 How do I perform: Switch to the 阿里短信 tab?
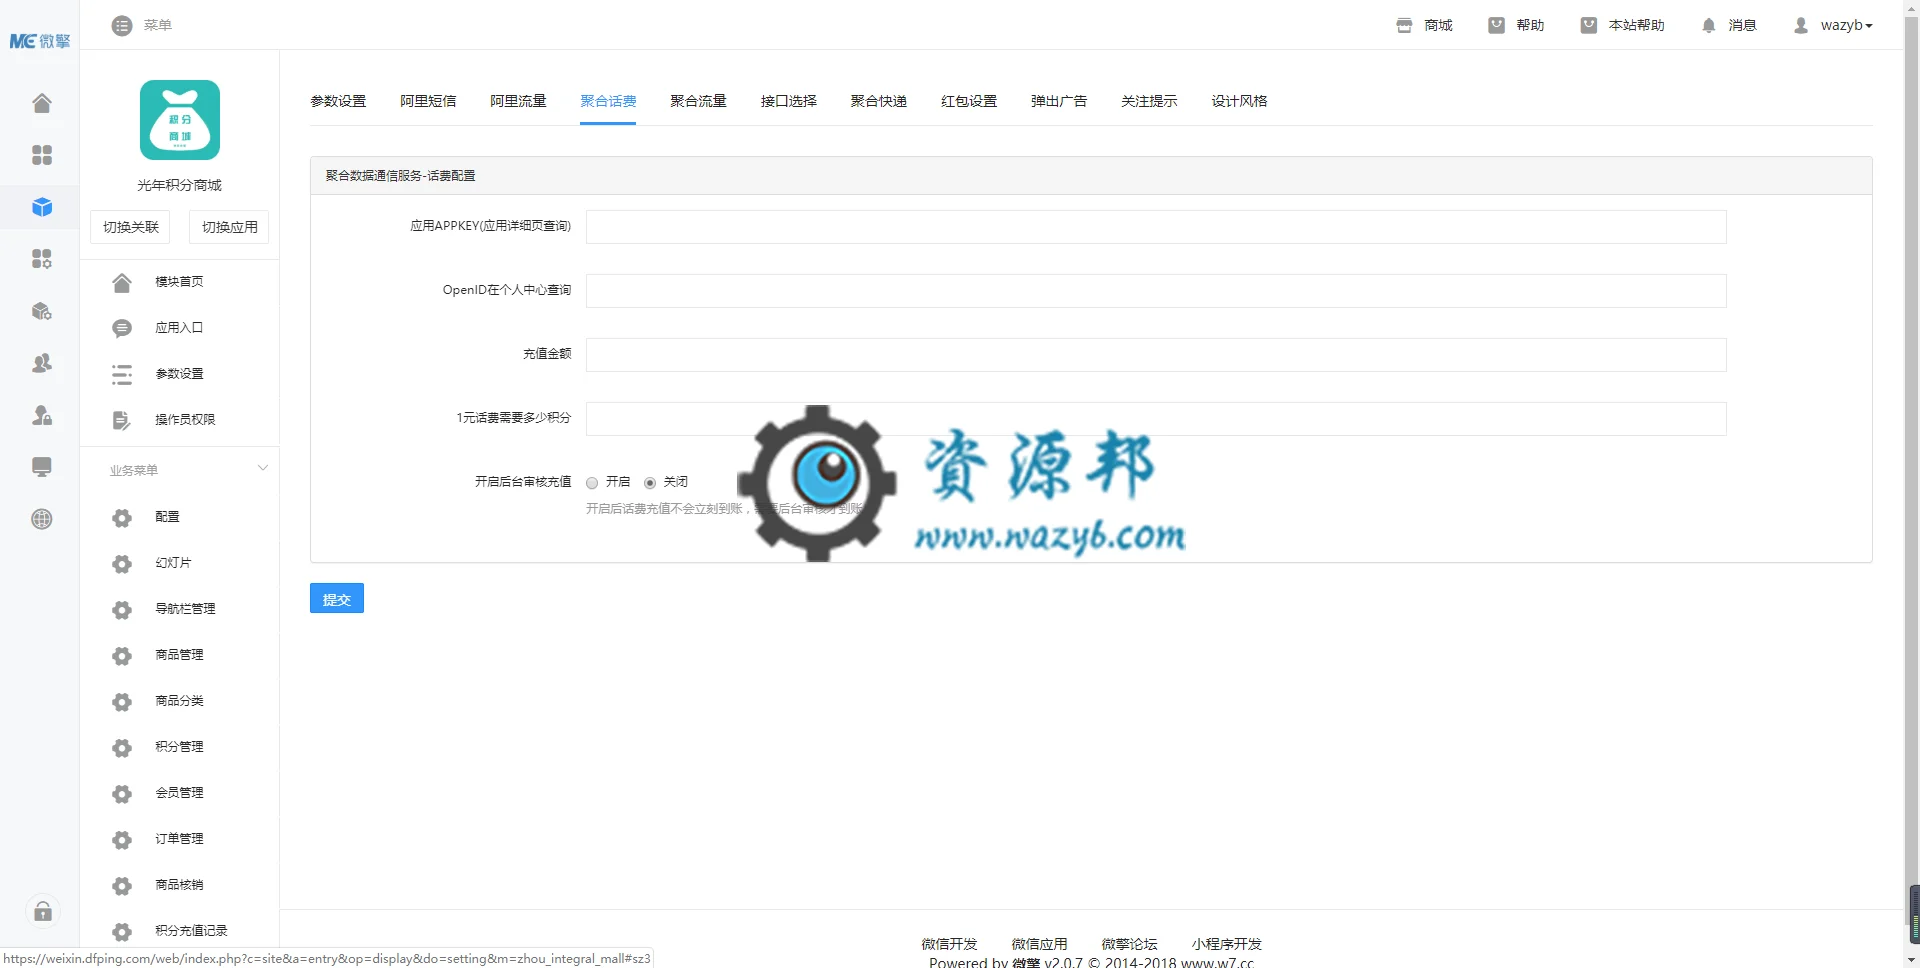[x=428, y=101]
